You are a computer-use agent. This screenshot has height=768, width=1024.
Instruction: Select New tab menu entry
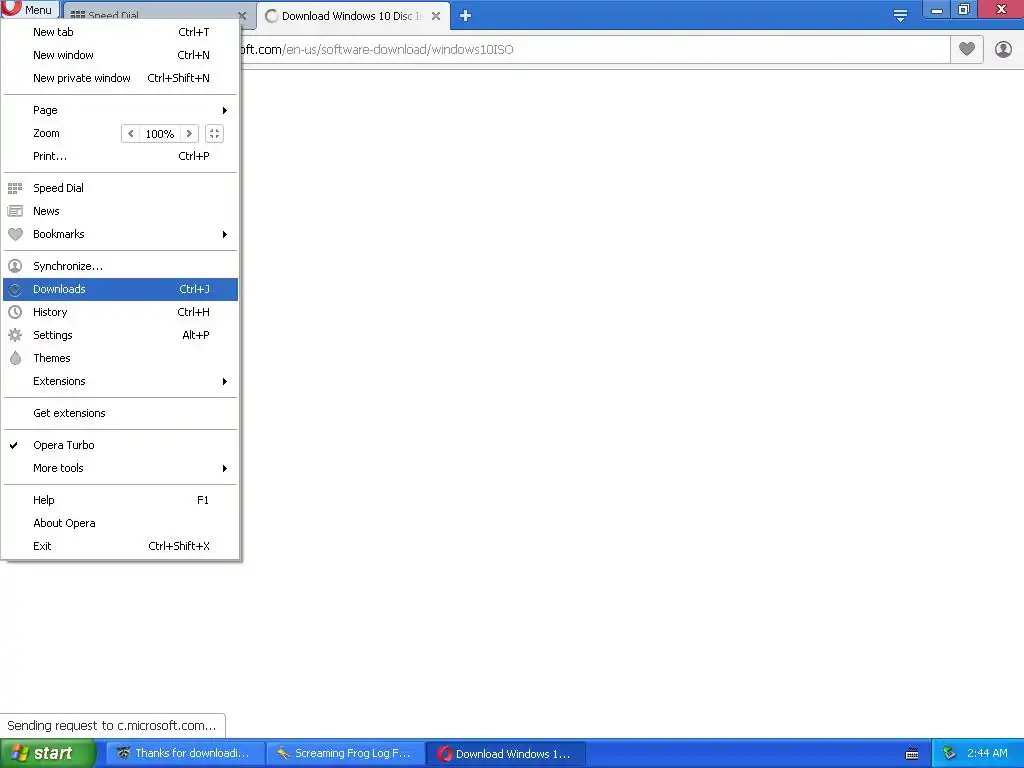click(x=120, y=32)
